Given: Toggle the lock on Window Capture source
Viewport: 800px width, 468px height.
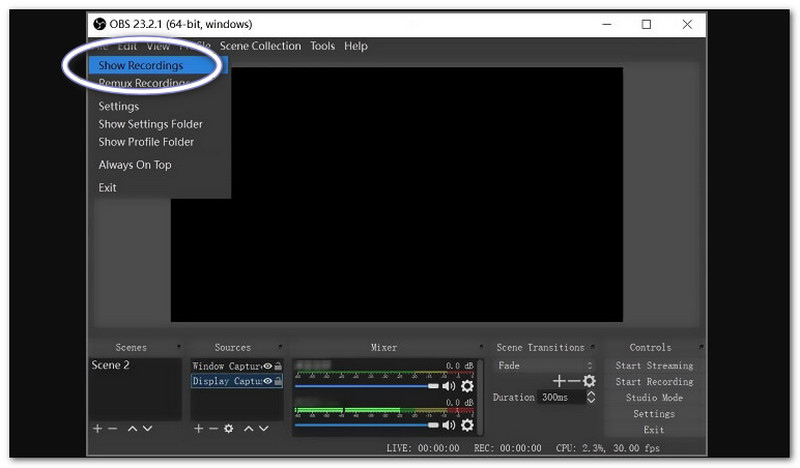Looking at the screenshot, I should pos(278,366).
